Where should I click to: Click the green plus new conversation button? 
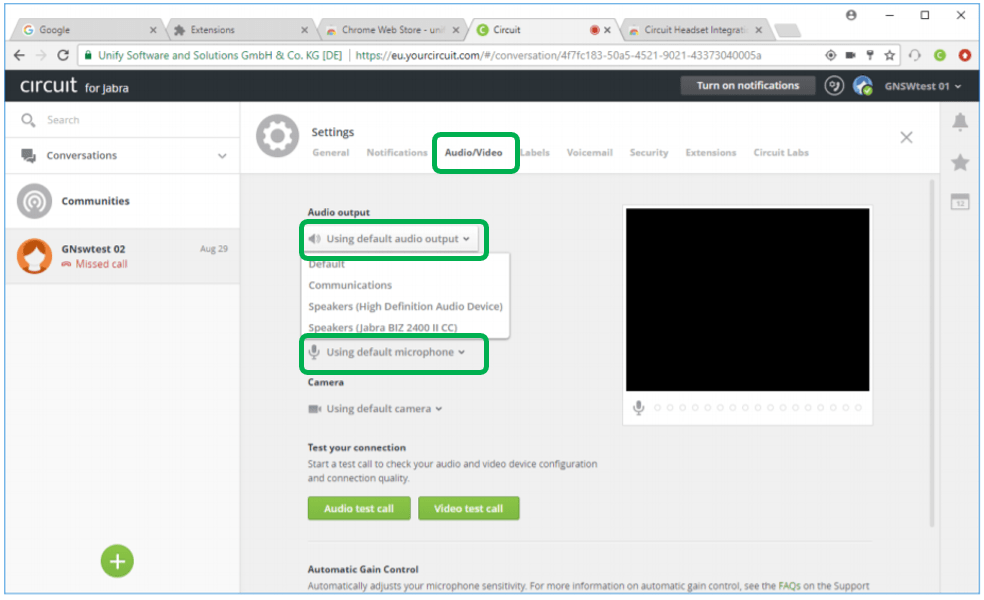click(117, 561)
